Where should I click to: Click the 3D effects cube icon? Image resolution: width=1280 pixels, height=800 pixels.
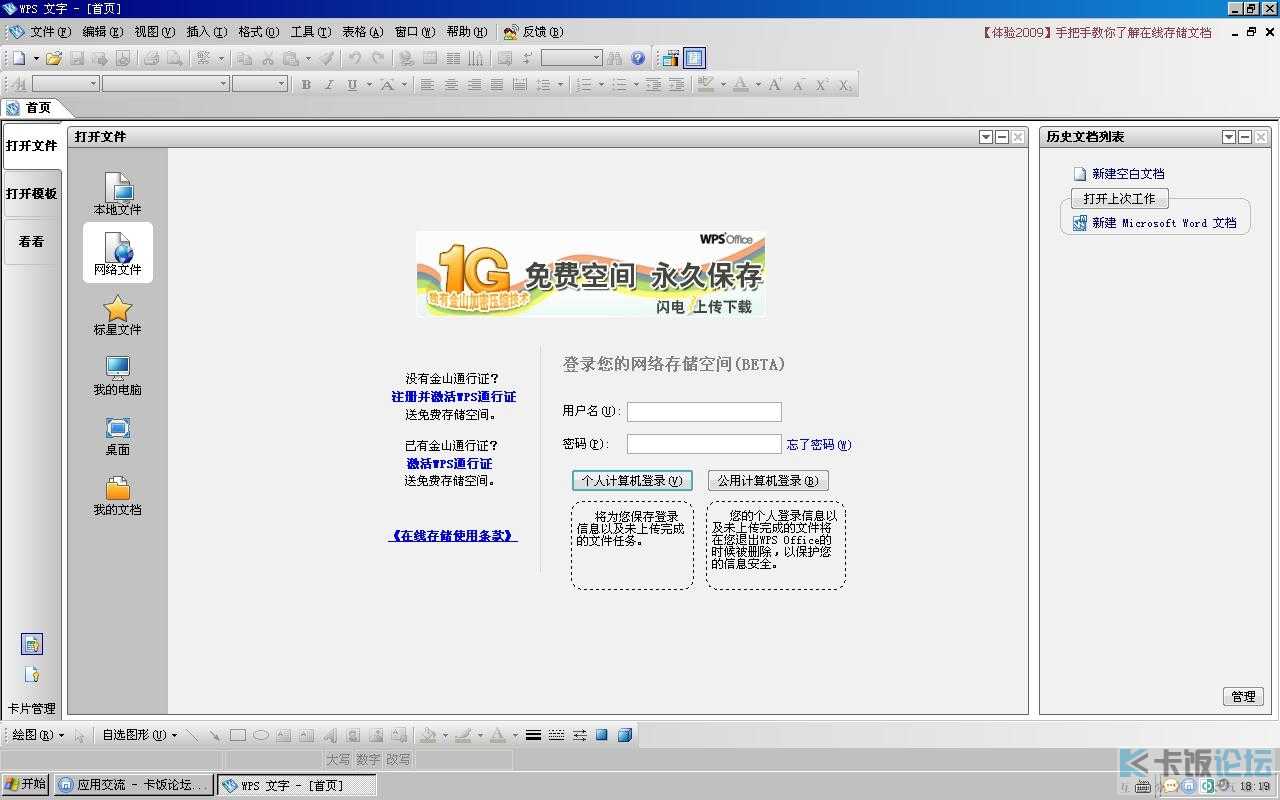[625, 735]
